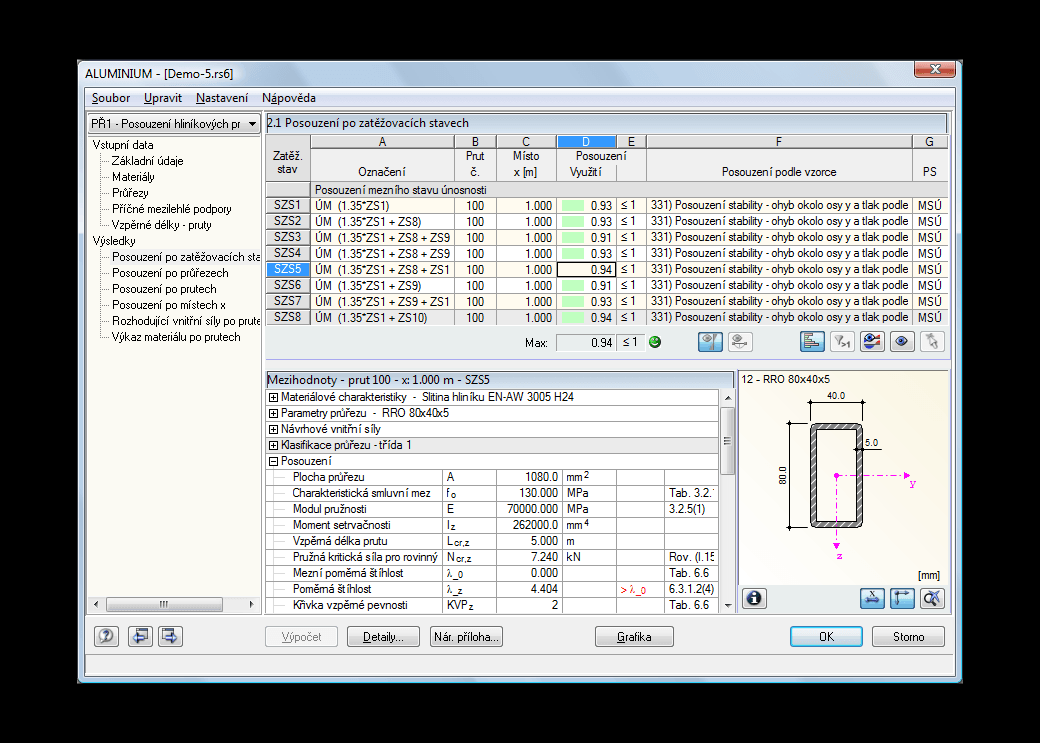Select Materiály in the navigator tree

tap(133, 177)
